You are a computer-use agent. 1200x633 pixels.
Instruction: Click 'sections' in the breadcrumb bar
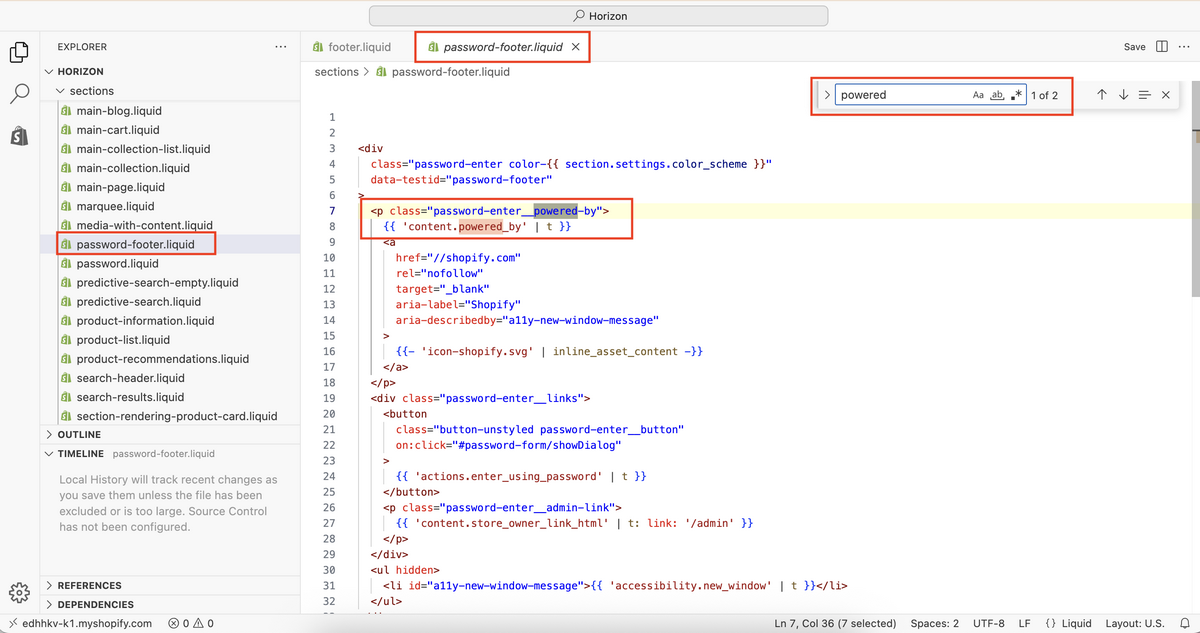[x=337, y=71]
